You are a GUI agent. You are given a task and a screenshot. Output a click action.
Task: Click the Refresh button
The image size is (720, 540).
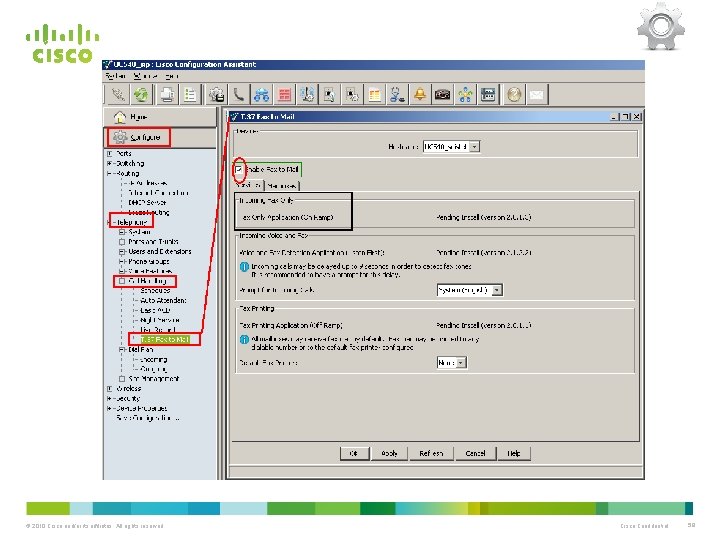[431, 453]
